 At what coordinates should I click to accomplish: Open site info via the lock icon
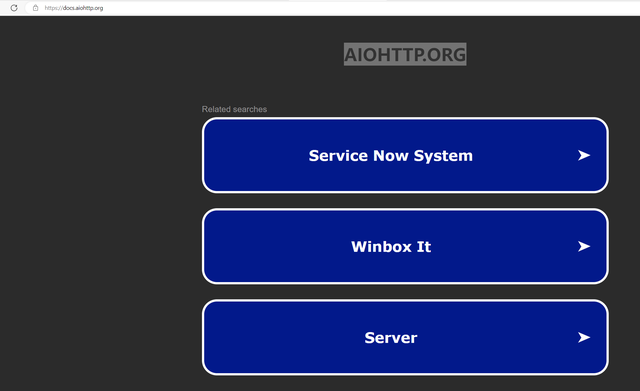(x=36, y=8)
